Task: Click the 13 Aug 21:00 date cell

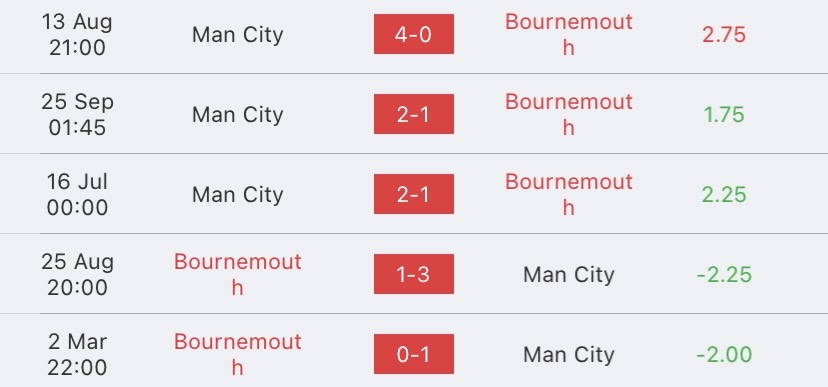Action: 77,34
